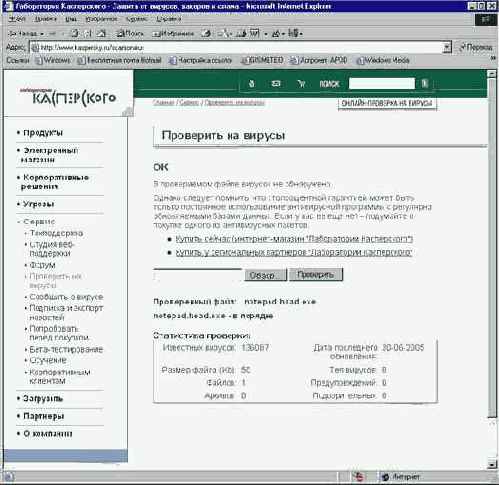The image size is (499, 485).
Task: Click the ОНЛАЙН-ПРОВЕРКА НА ВИРУСЫ button
Action: tap(387, 103)
